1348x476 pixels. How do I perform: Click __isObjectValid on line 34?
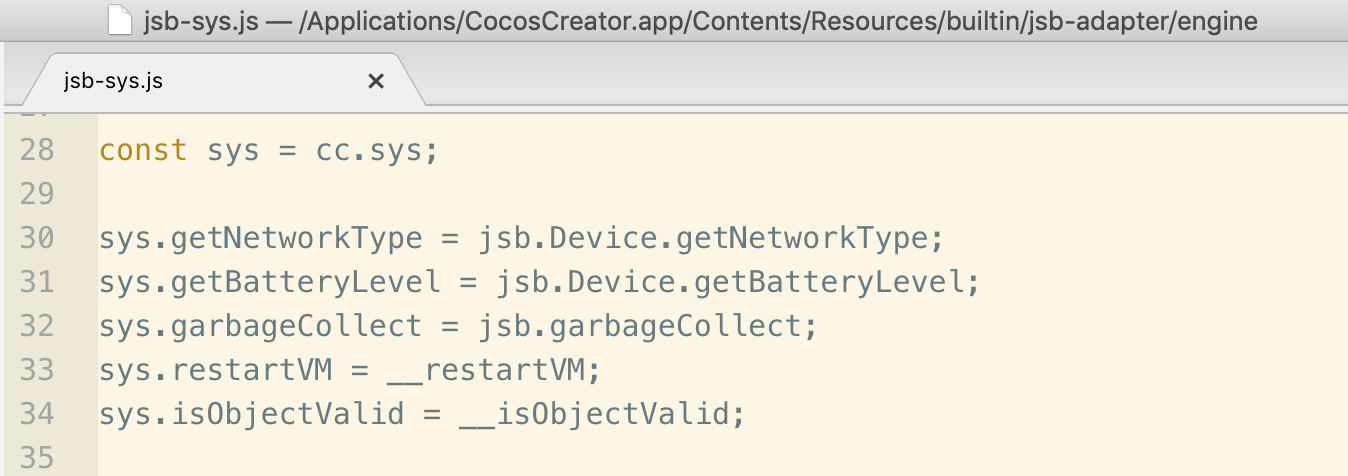(600, 414)
